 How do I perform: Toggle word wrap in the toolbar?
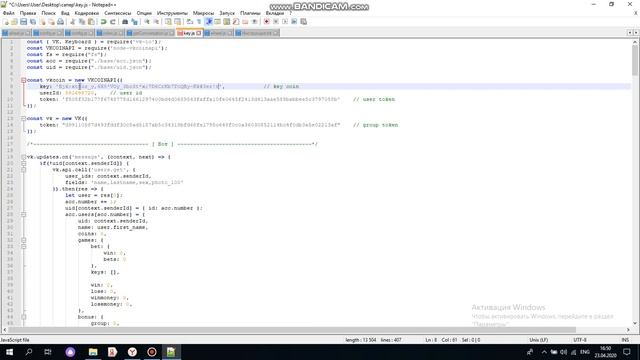(x=190, y=22)
